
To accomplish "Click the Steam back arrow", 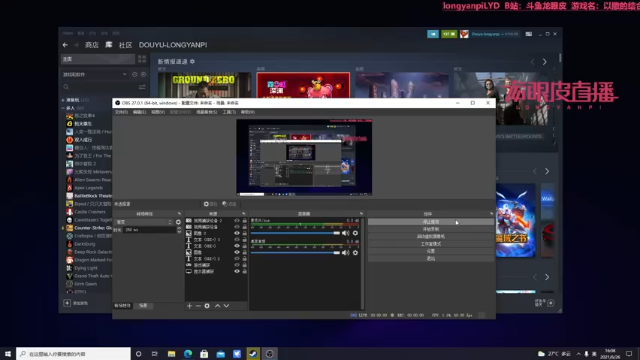I will (65, 45).
